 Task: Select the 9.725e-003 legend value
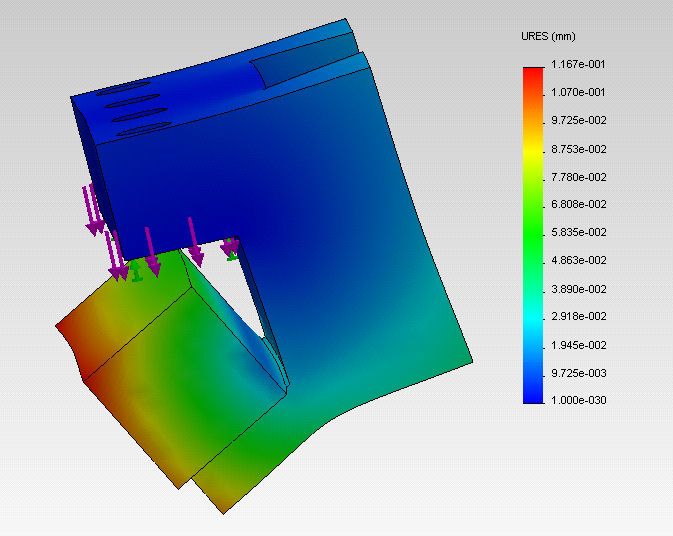[x=579, y=373]
